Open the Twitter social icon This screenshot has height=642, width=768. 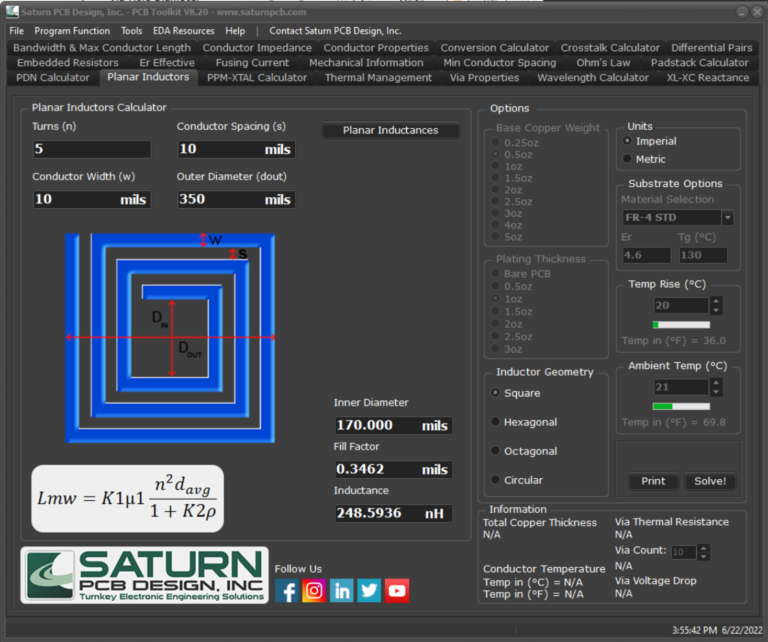point(369,591)
